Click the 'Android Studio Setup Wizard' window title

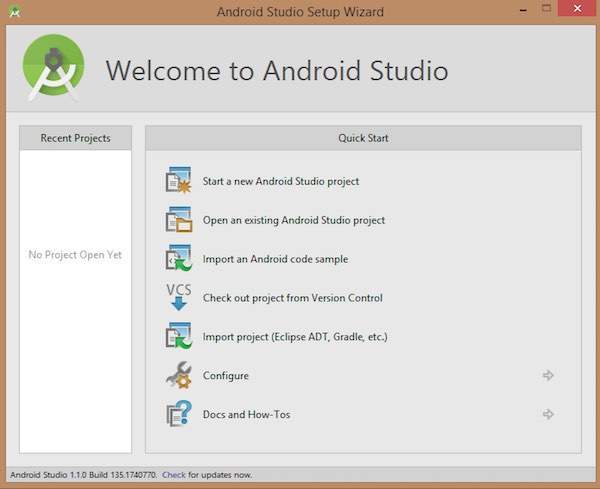click(x=300, y=12)
